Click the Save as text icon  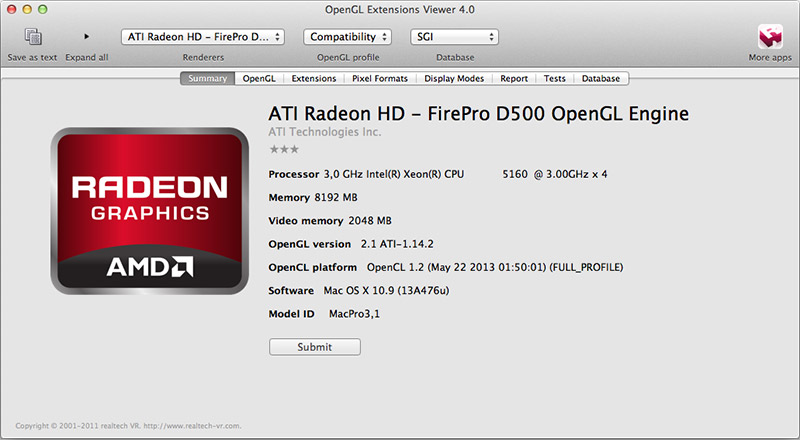click(33, 36)
